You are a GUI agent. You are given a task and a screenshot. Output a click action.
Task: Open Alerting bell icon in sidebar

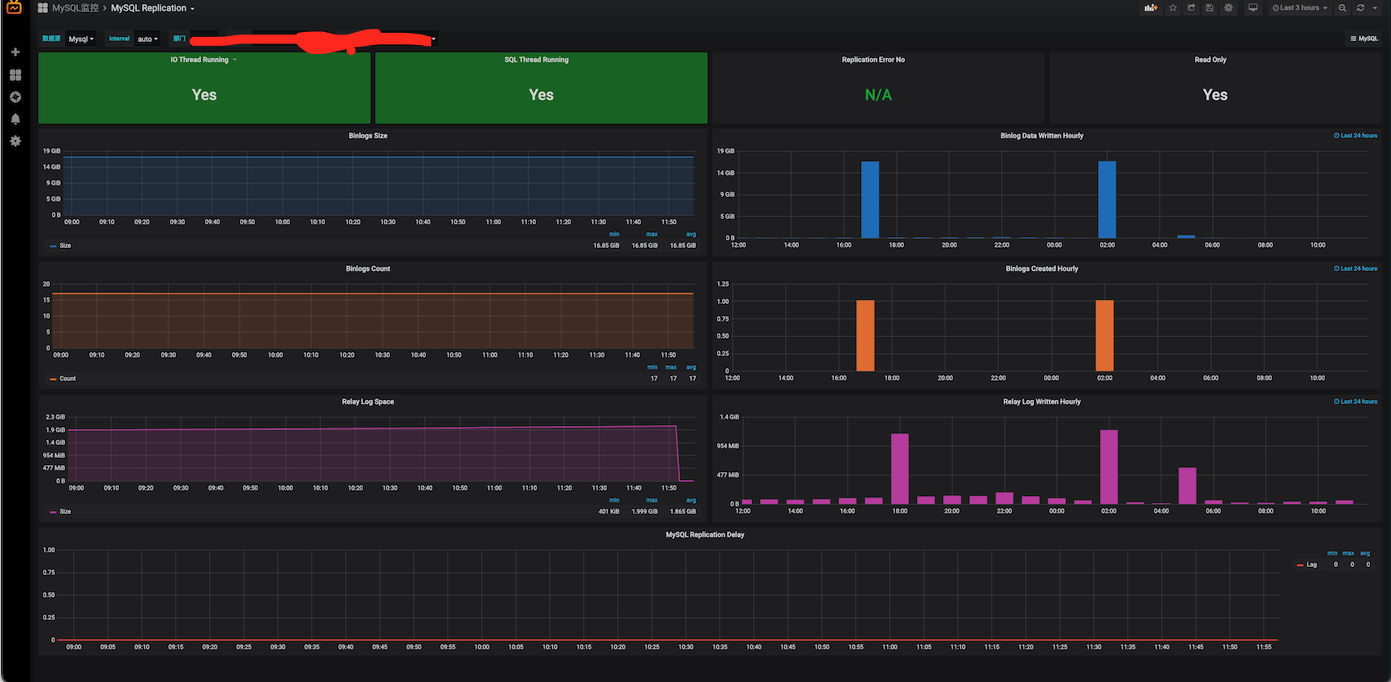click(x=15, y=119)
